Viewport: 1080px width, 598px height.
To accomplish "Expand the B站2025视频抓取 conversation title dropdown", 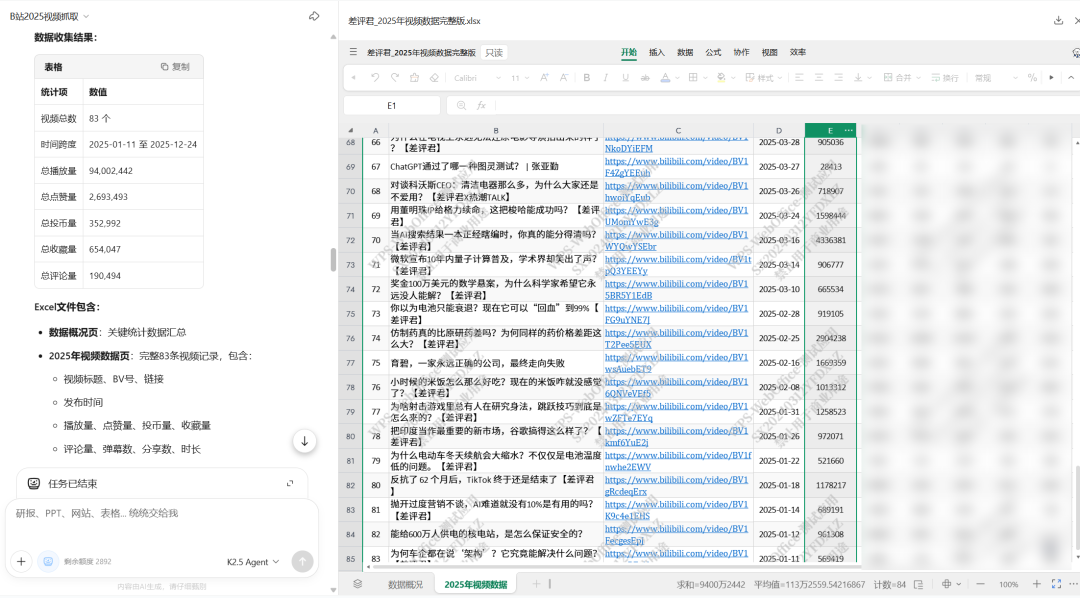I will click(50, 16).
